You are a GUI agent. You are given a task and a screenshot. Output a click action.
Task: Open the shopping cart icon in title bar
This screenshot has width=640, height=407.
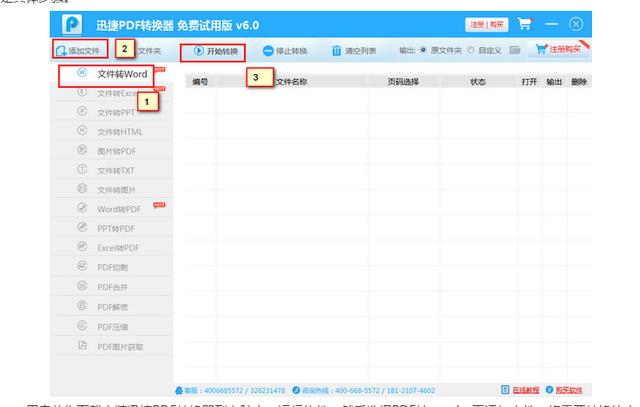(x=525, y=24)
